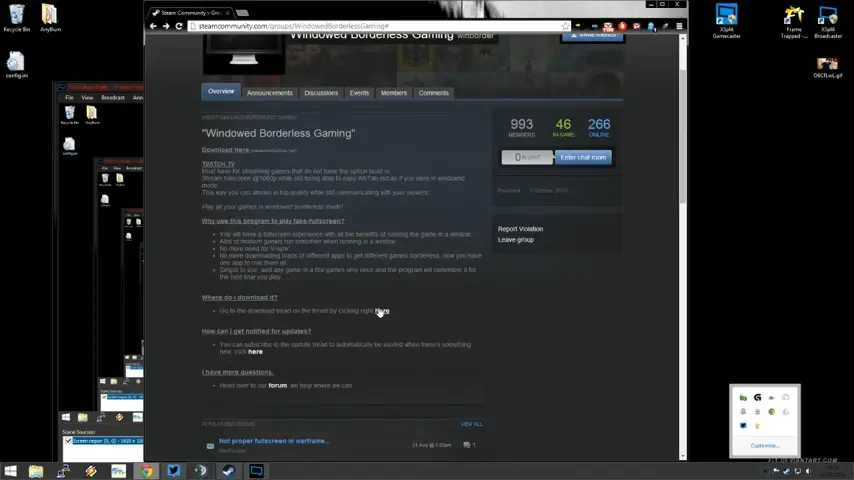Click the 266 online count

click(599, 125)
